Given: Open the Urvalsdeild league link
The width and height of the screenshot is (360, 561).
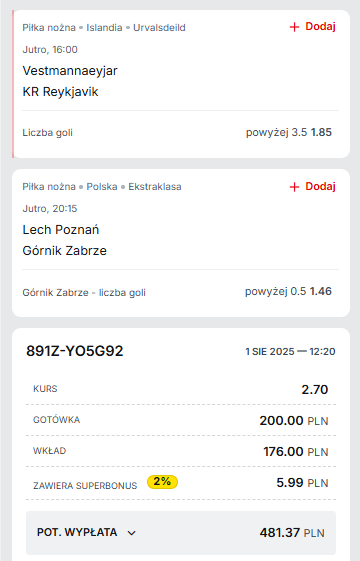Looking at the screenshot, I should tap(159, 28).
